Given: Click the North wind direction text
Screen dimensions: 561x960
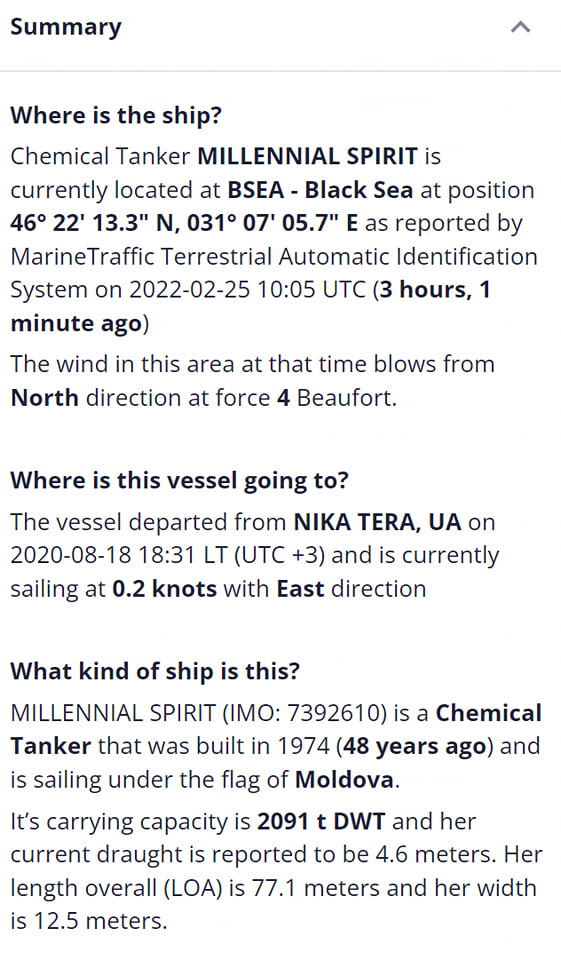Looking at the screenshot, I should (45, 398).
